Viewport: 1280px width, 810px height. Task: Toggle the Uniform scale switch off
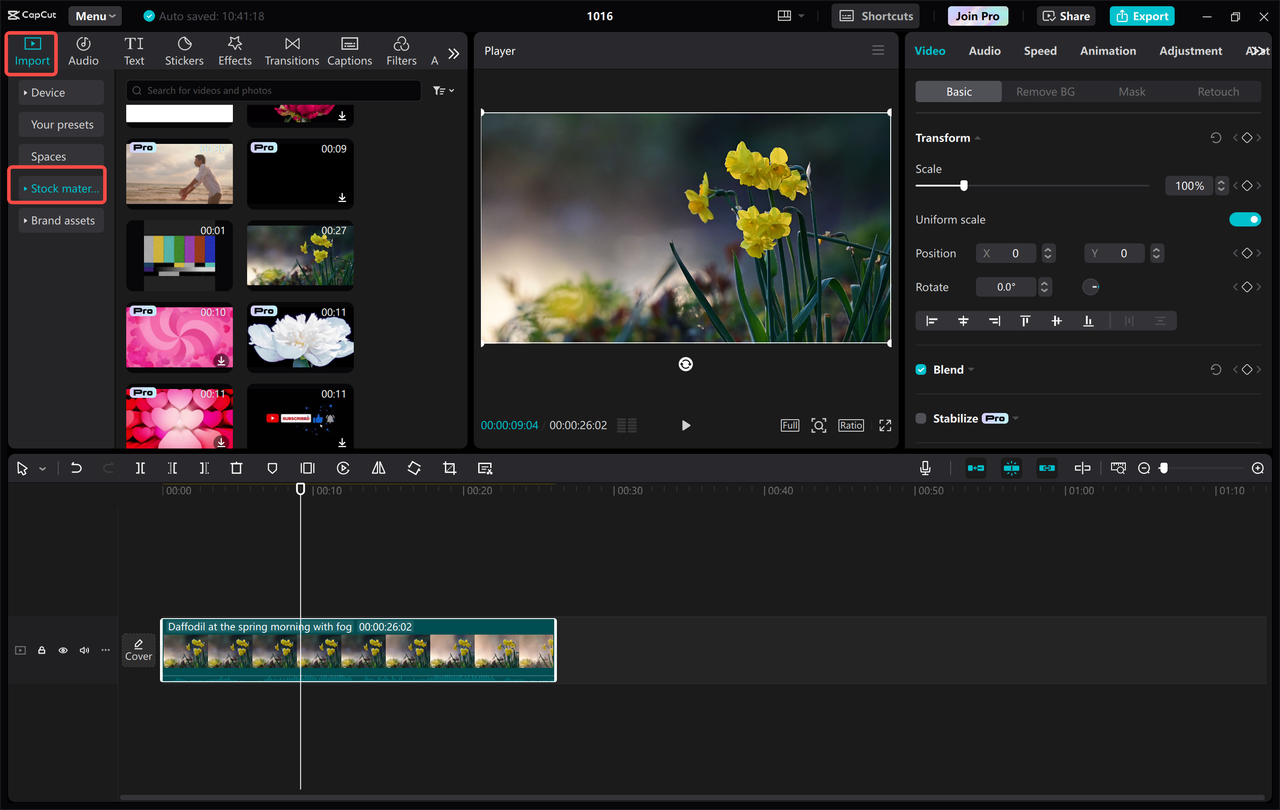pyautogui.click(x=1245, y=219)
